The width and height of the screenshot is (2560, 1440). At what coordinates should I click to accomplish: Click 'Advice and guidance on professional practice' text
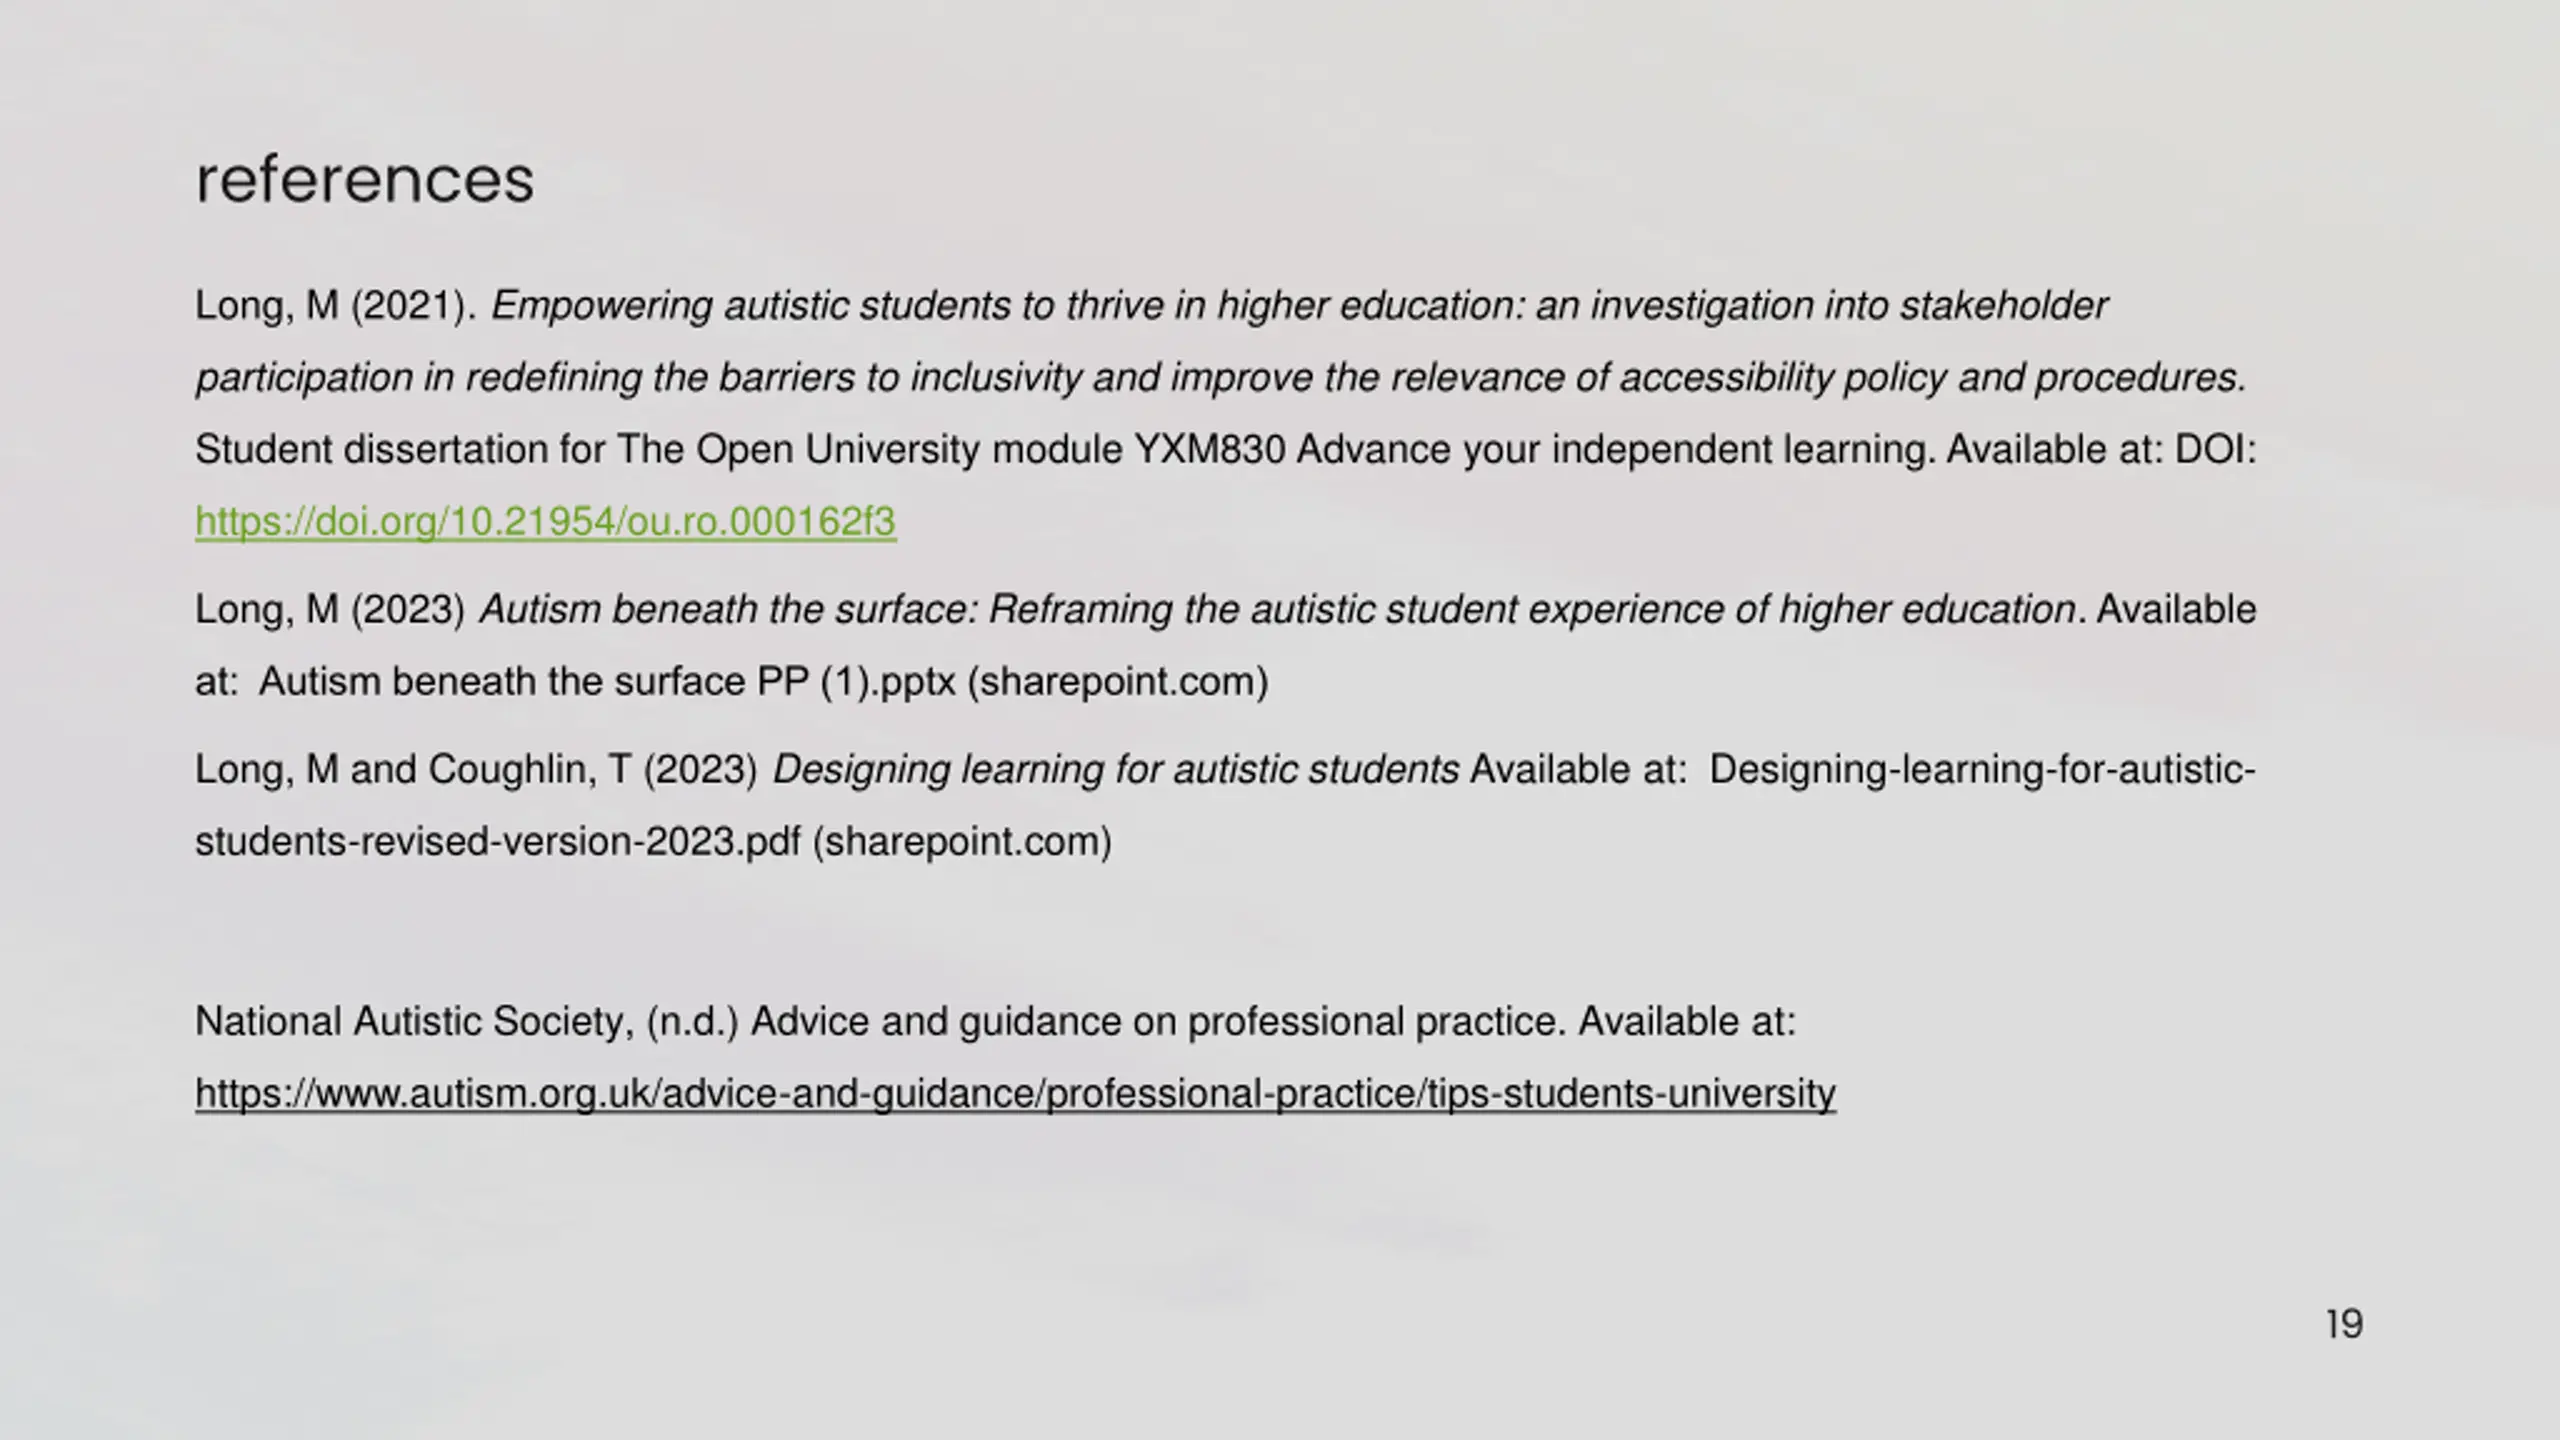pyautogui.click(x=1155, y=1022)
